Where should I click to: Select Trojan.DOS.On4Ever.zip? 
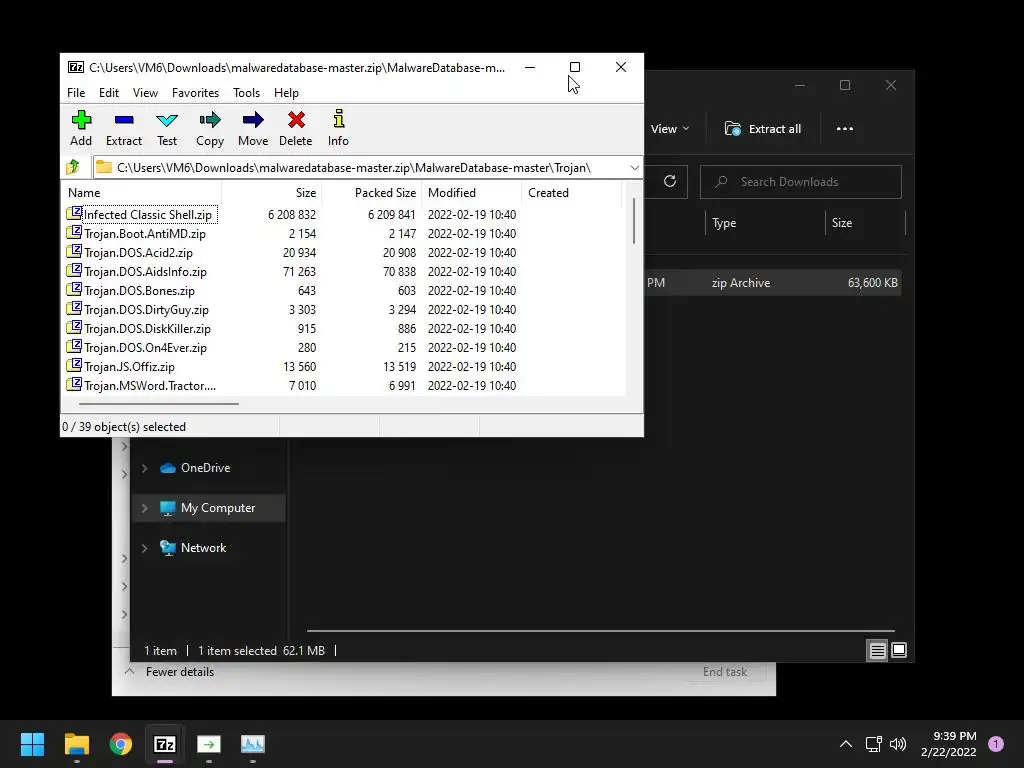point(145,347)
